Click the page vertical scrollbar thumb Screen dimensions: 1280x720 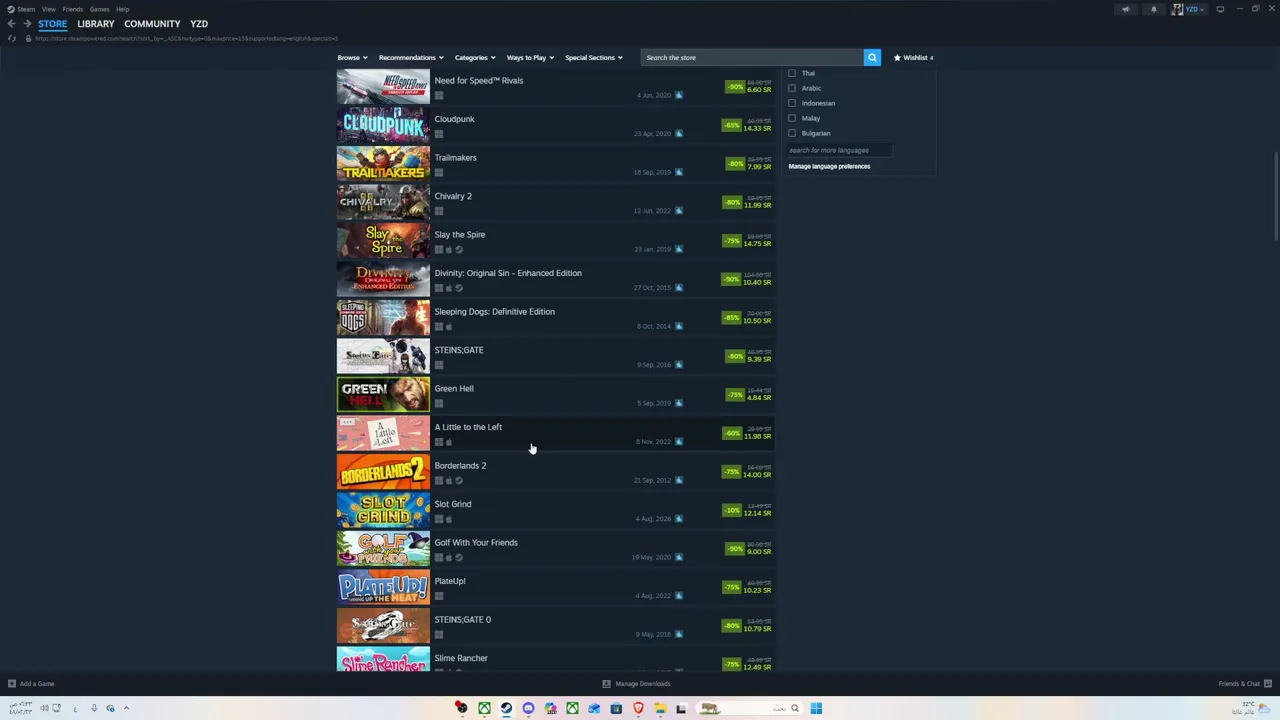[1275, 196]
